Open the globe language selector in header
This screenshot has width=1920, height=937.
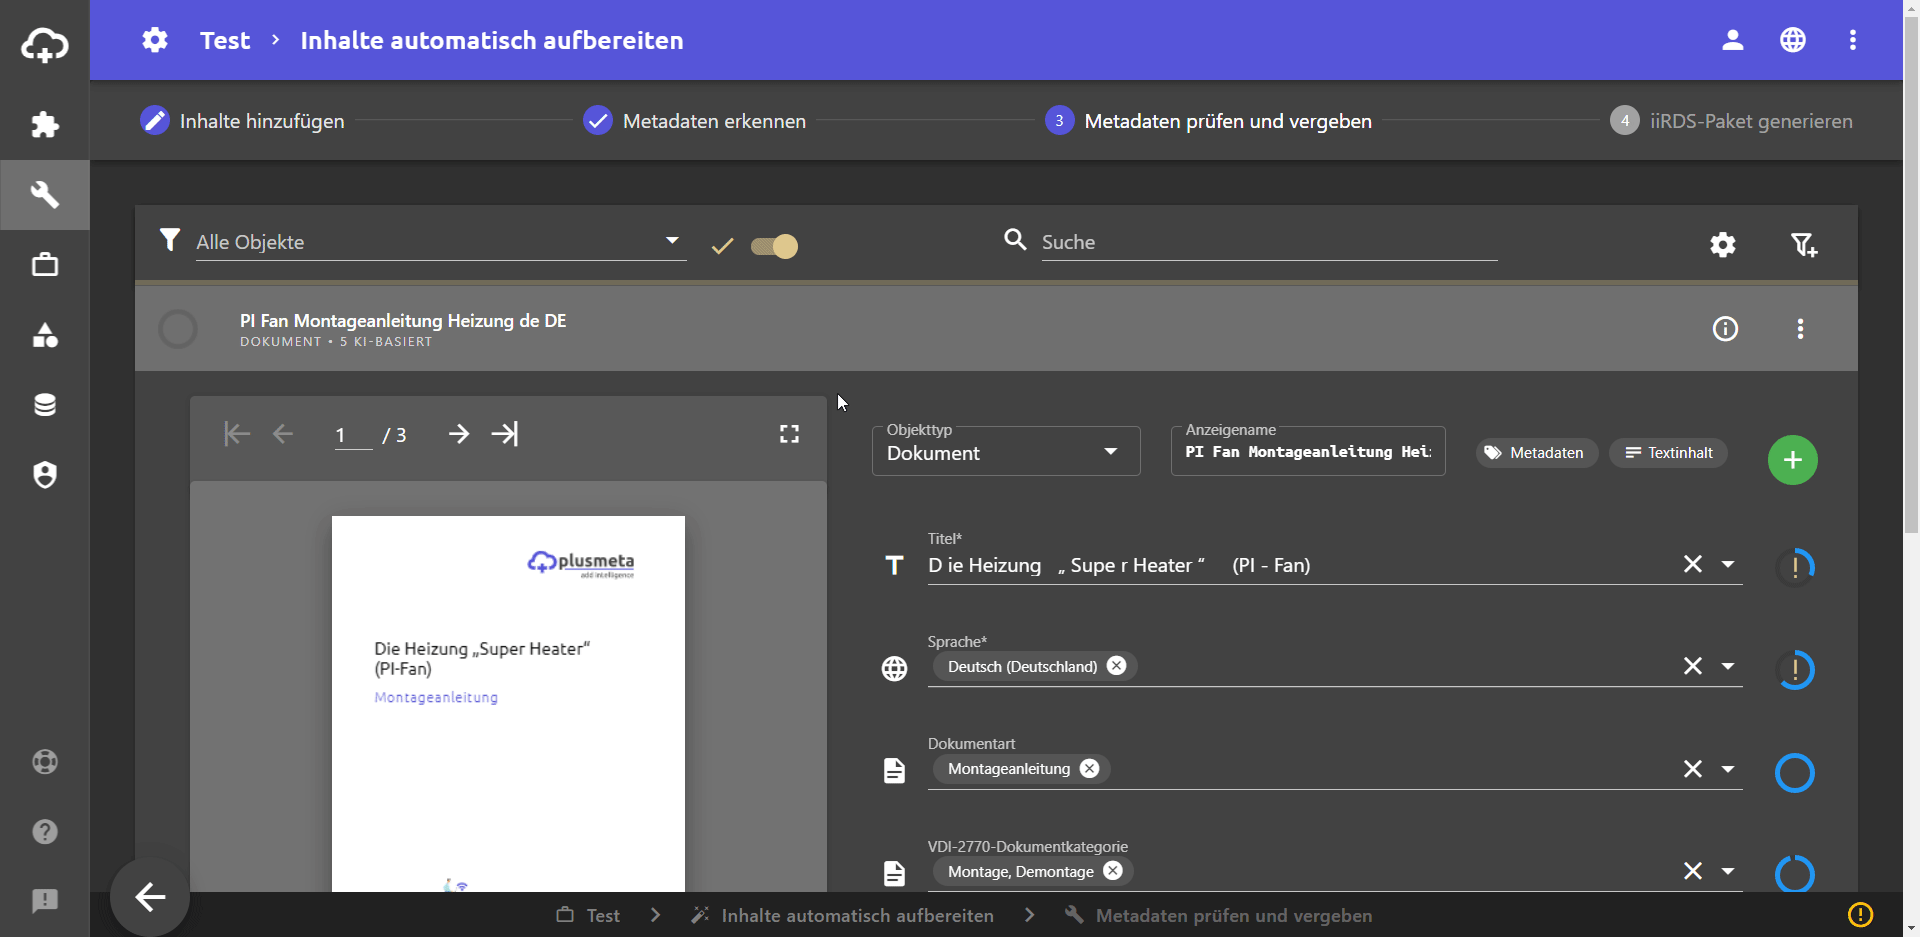point(1793,40)
